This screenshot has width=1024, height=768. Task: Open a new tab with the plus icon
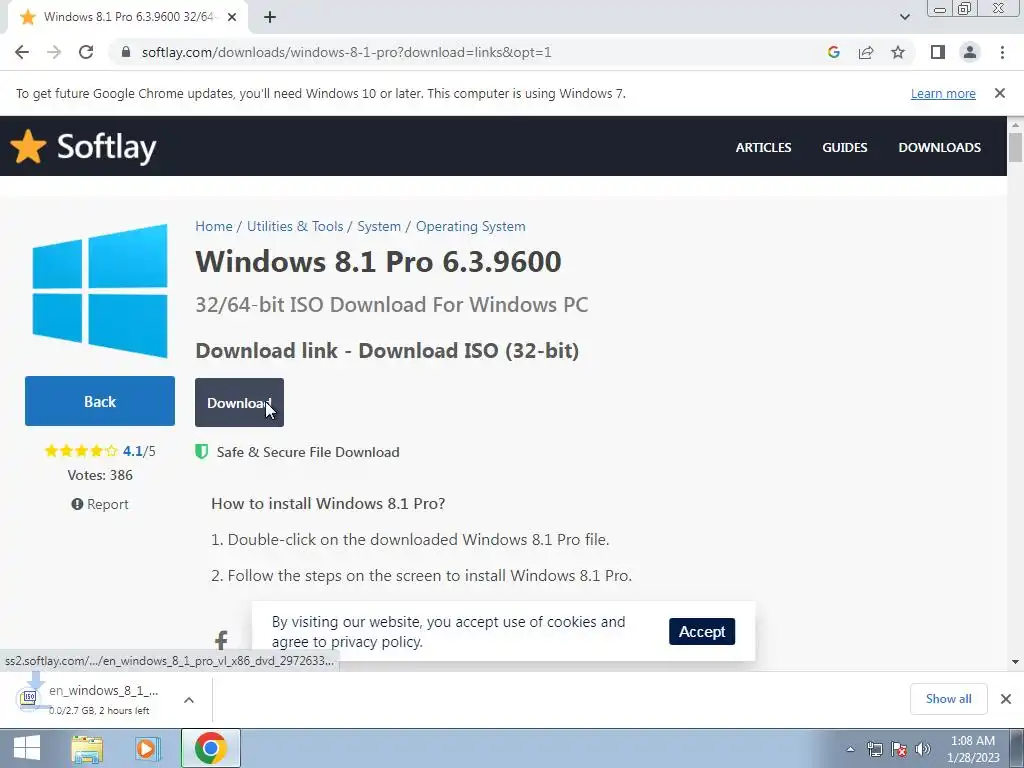pos(270,18)
